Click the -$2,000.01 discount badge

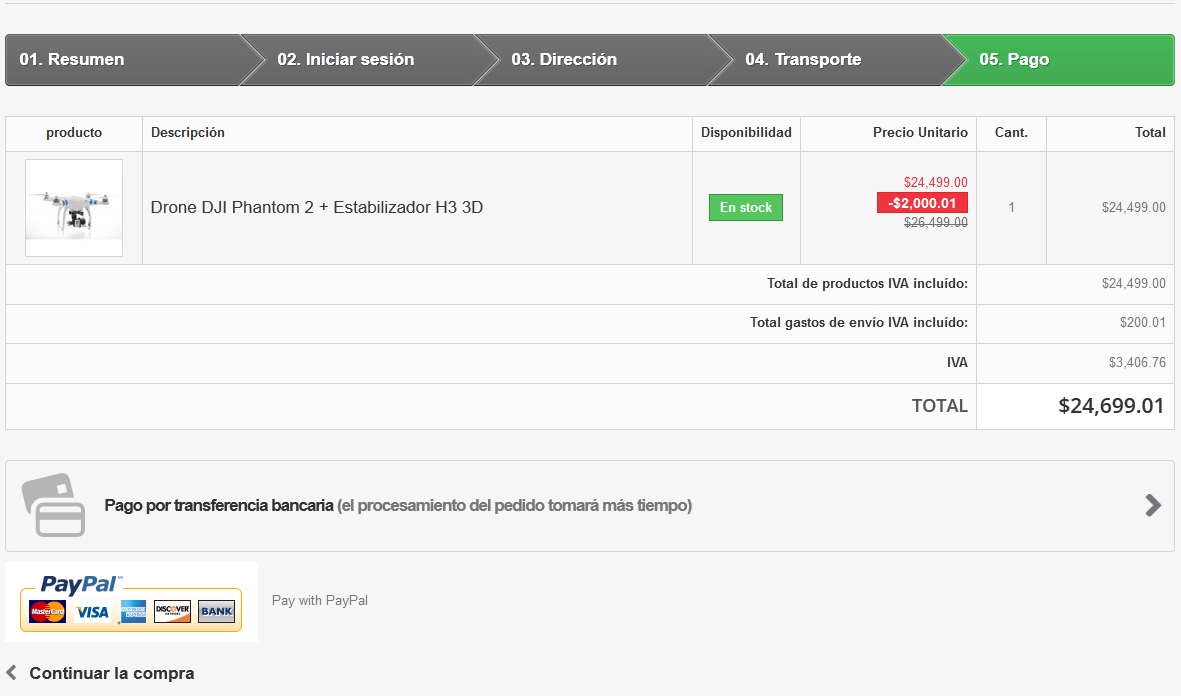tap(922, 203)
